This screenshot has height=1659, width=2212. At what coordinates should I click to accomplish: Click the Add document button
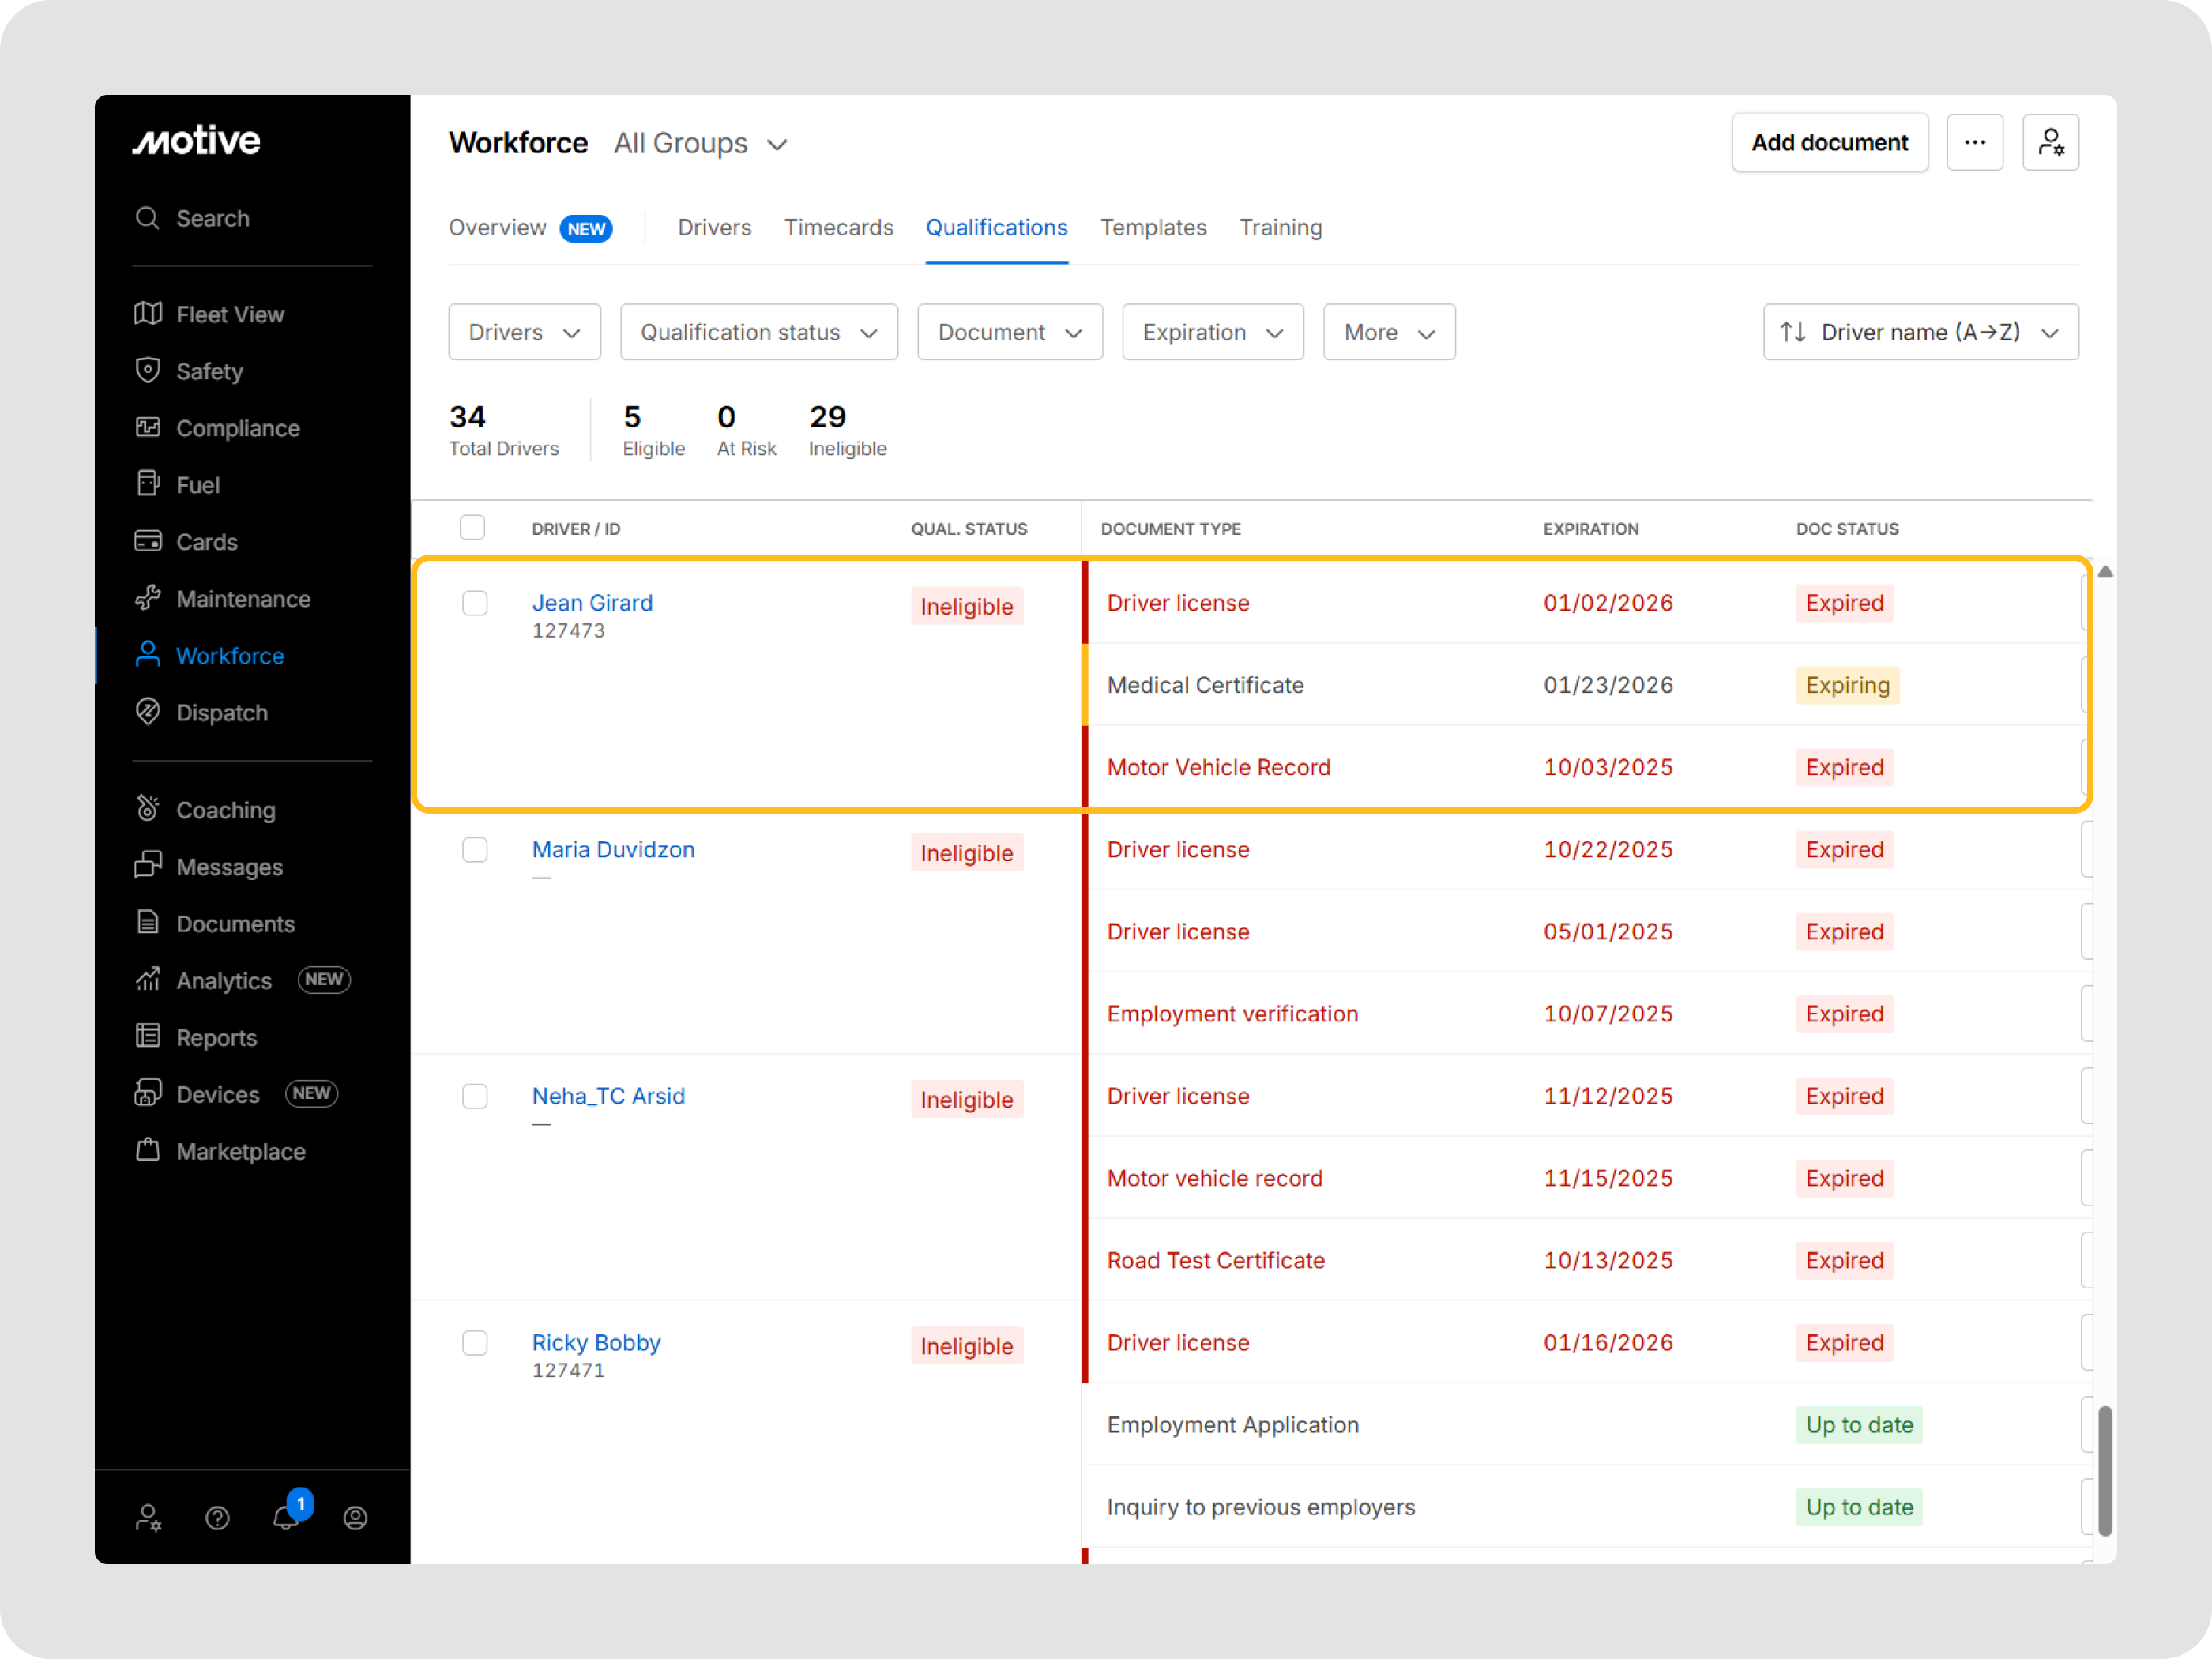click(x=1829, y=143)
